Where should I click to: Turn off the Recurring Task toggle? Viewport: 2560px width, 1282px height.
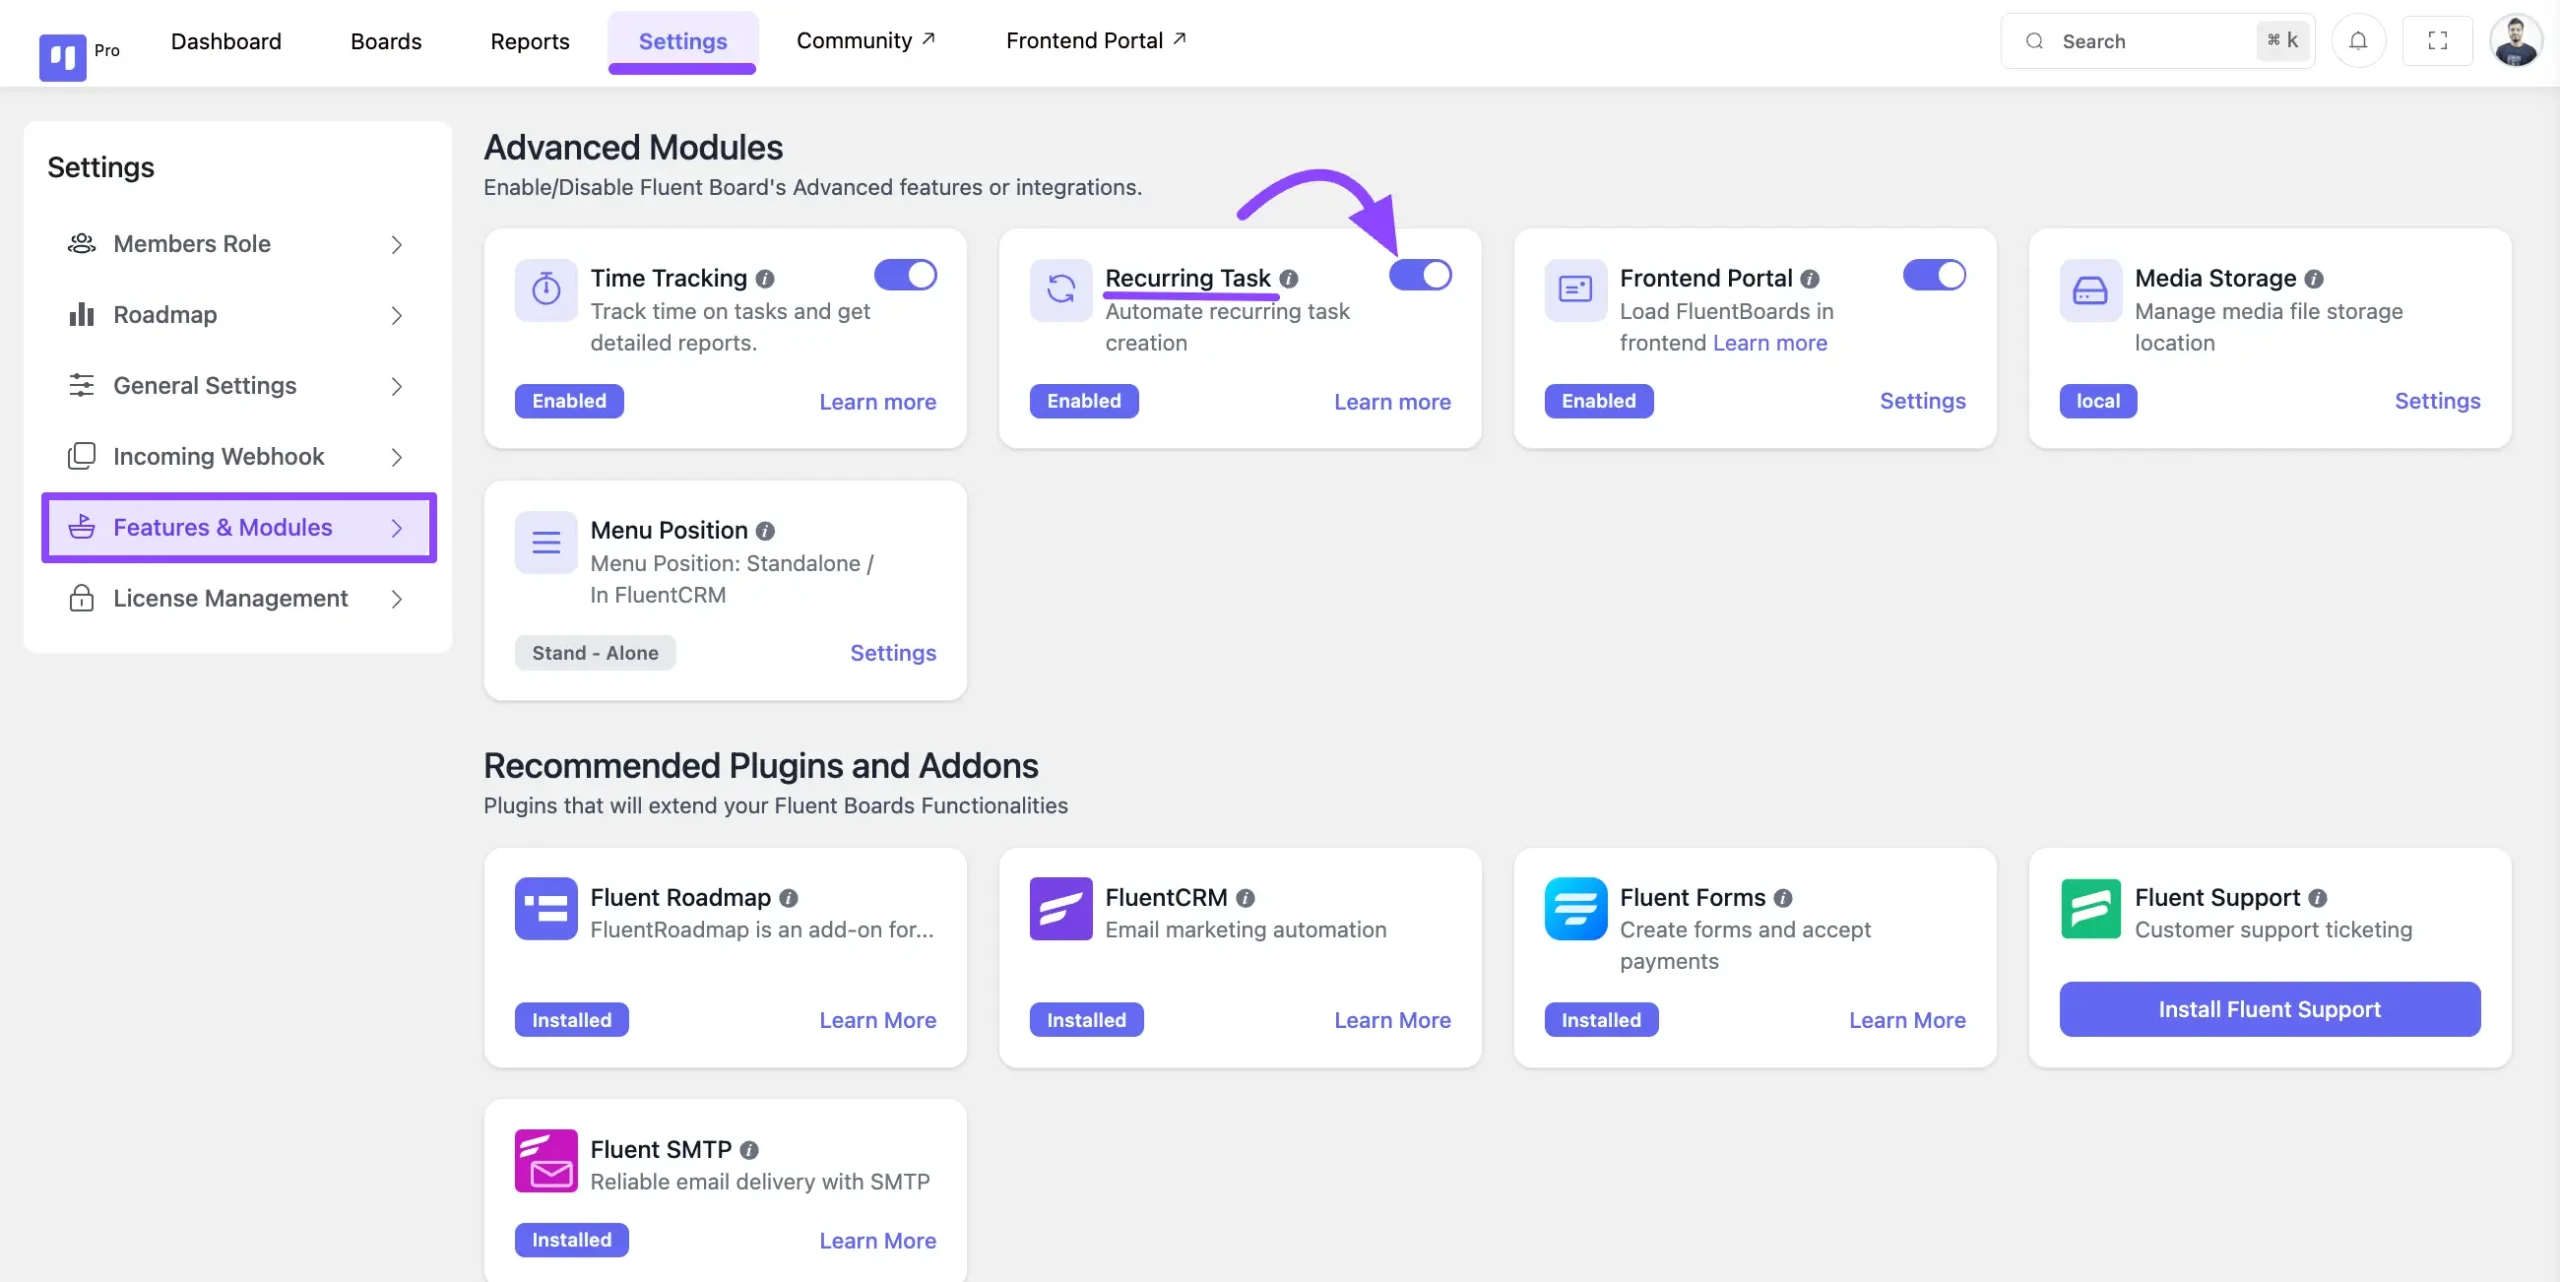coord(1420,275)
